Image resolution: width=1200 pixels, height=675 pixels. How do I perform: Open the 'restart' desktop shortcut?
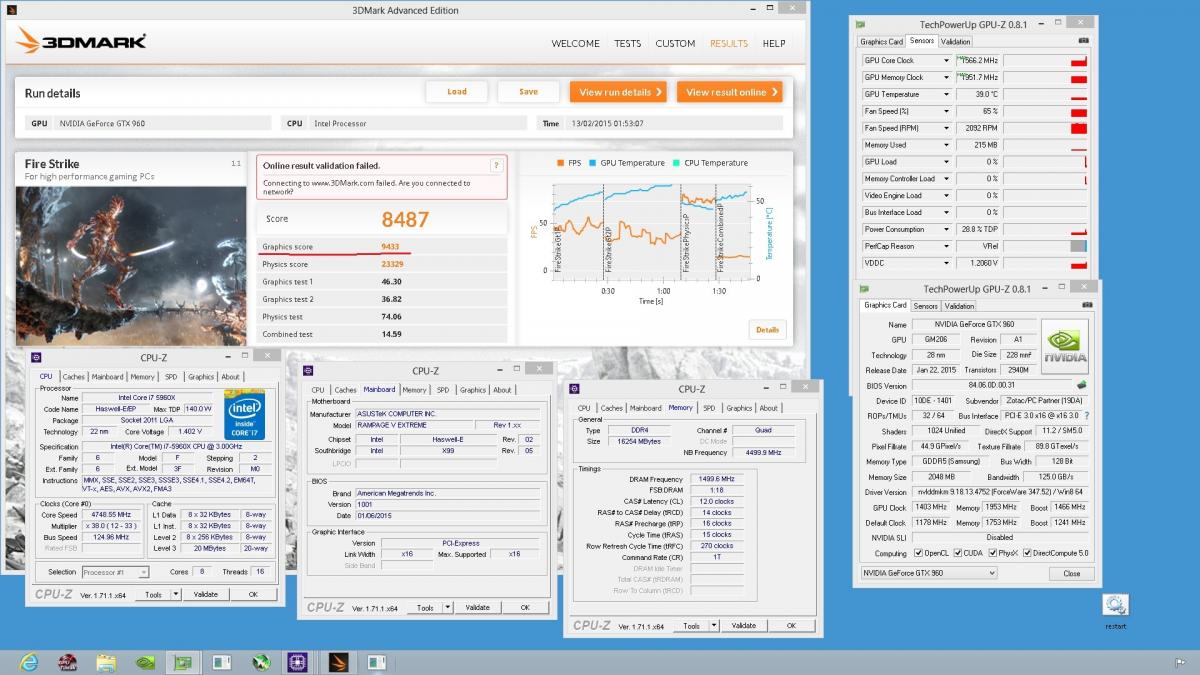click(1115, 611)
